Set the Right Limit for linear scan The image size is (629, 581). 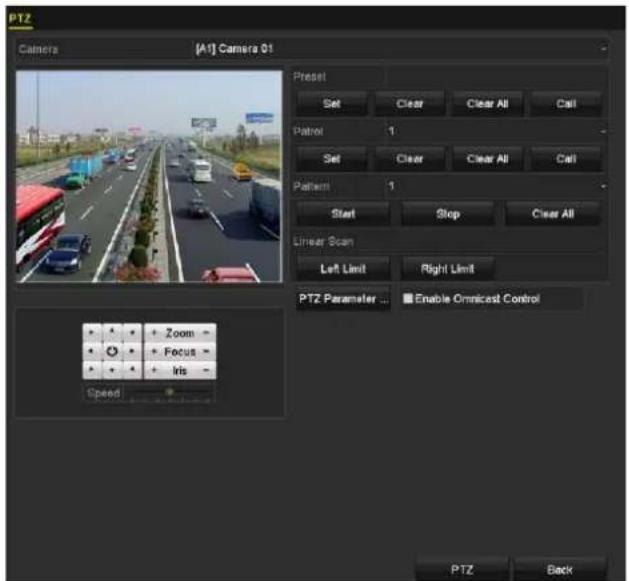448,269
